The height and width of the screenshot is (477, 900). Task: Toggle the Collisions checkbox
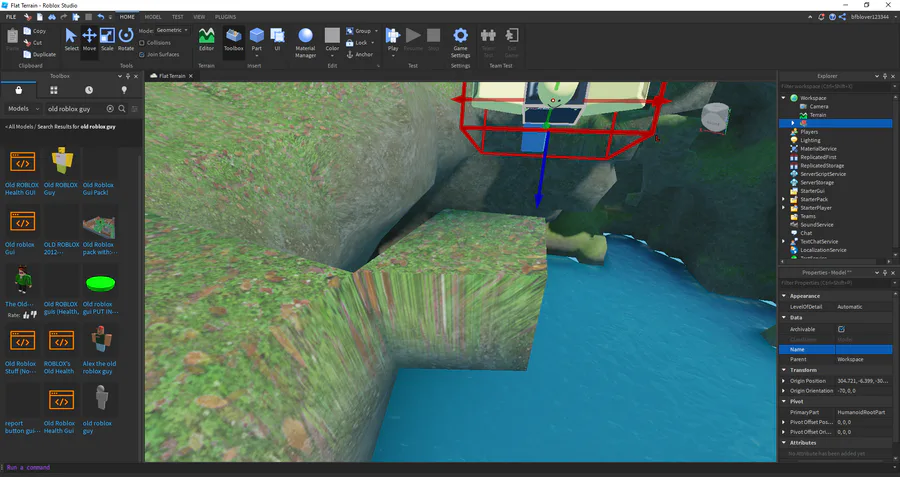pos(142,42)
